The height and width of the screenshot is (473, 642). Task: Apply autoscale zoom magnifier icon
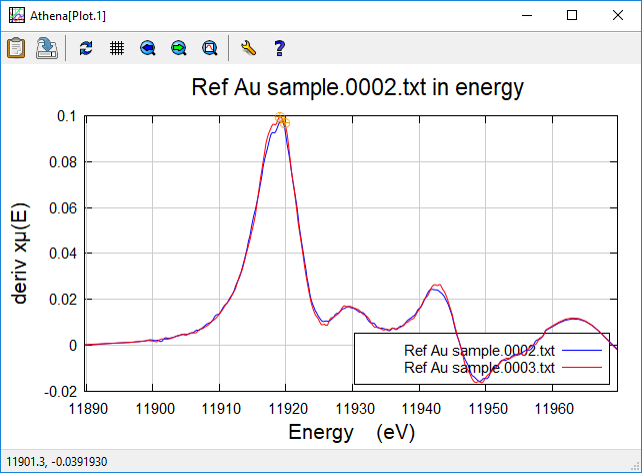210,48
